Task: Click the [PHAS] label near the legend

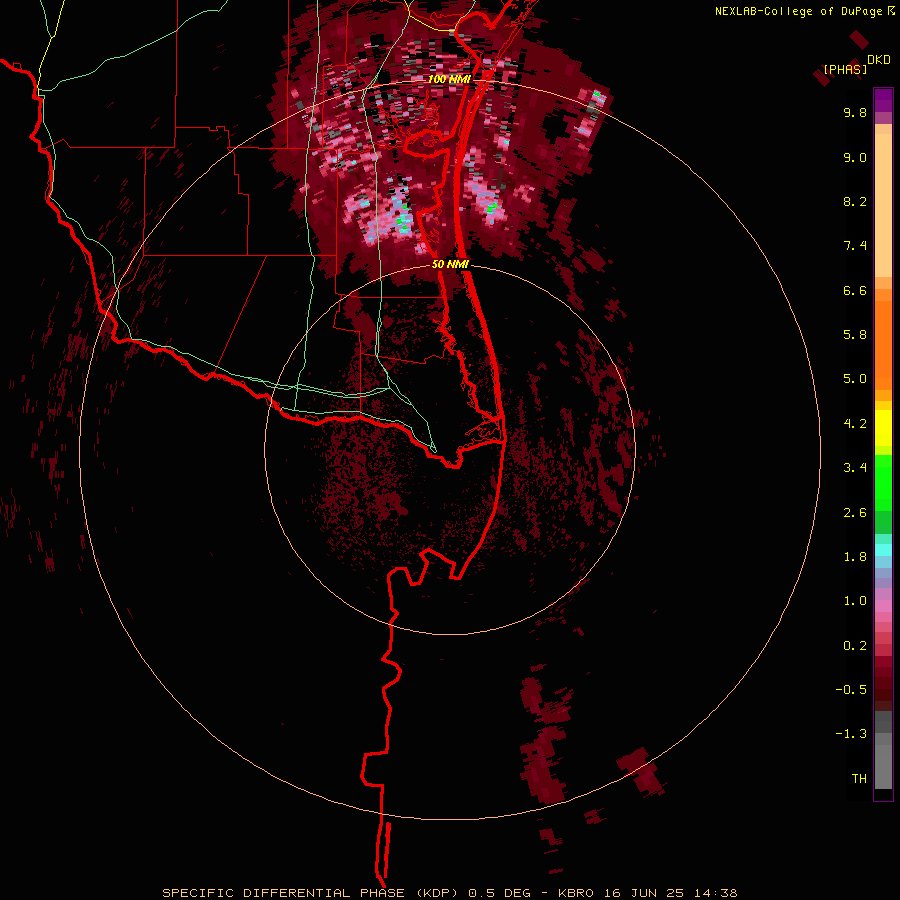Action: coord(845,70)
